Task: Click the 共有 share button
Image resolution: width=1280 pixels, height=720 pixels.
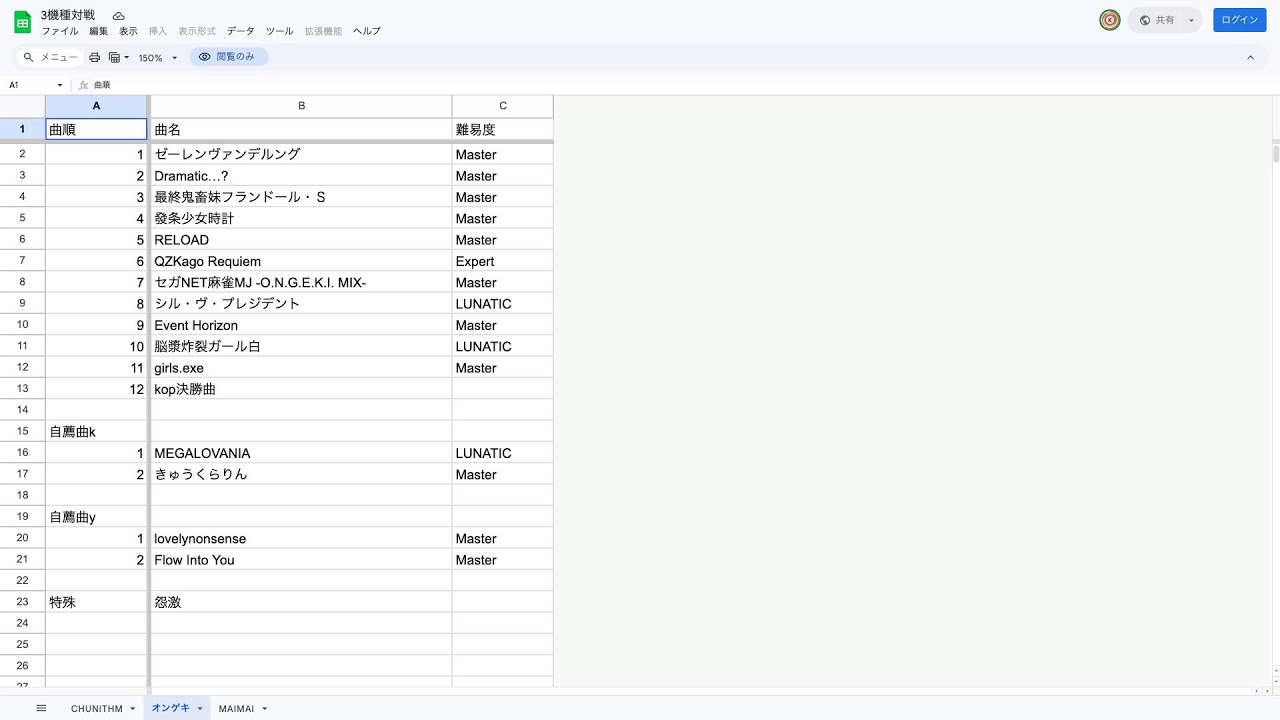Action: pos(1157,20)
